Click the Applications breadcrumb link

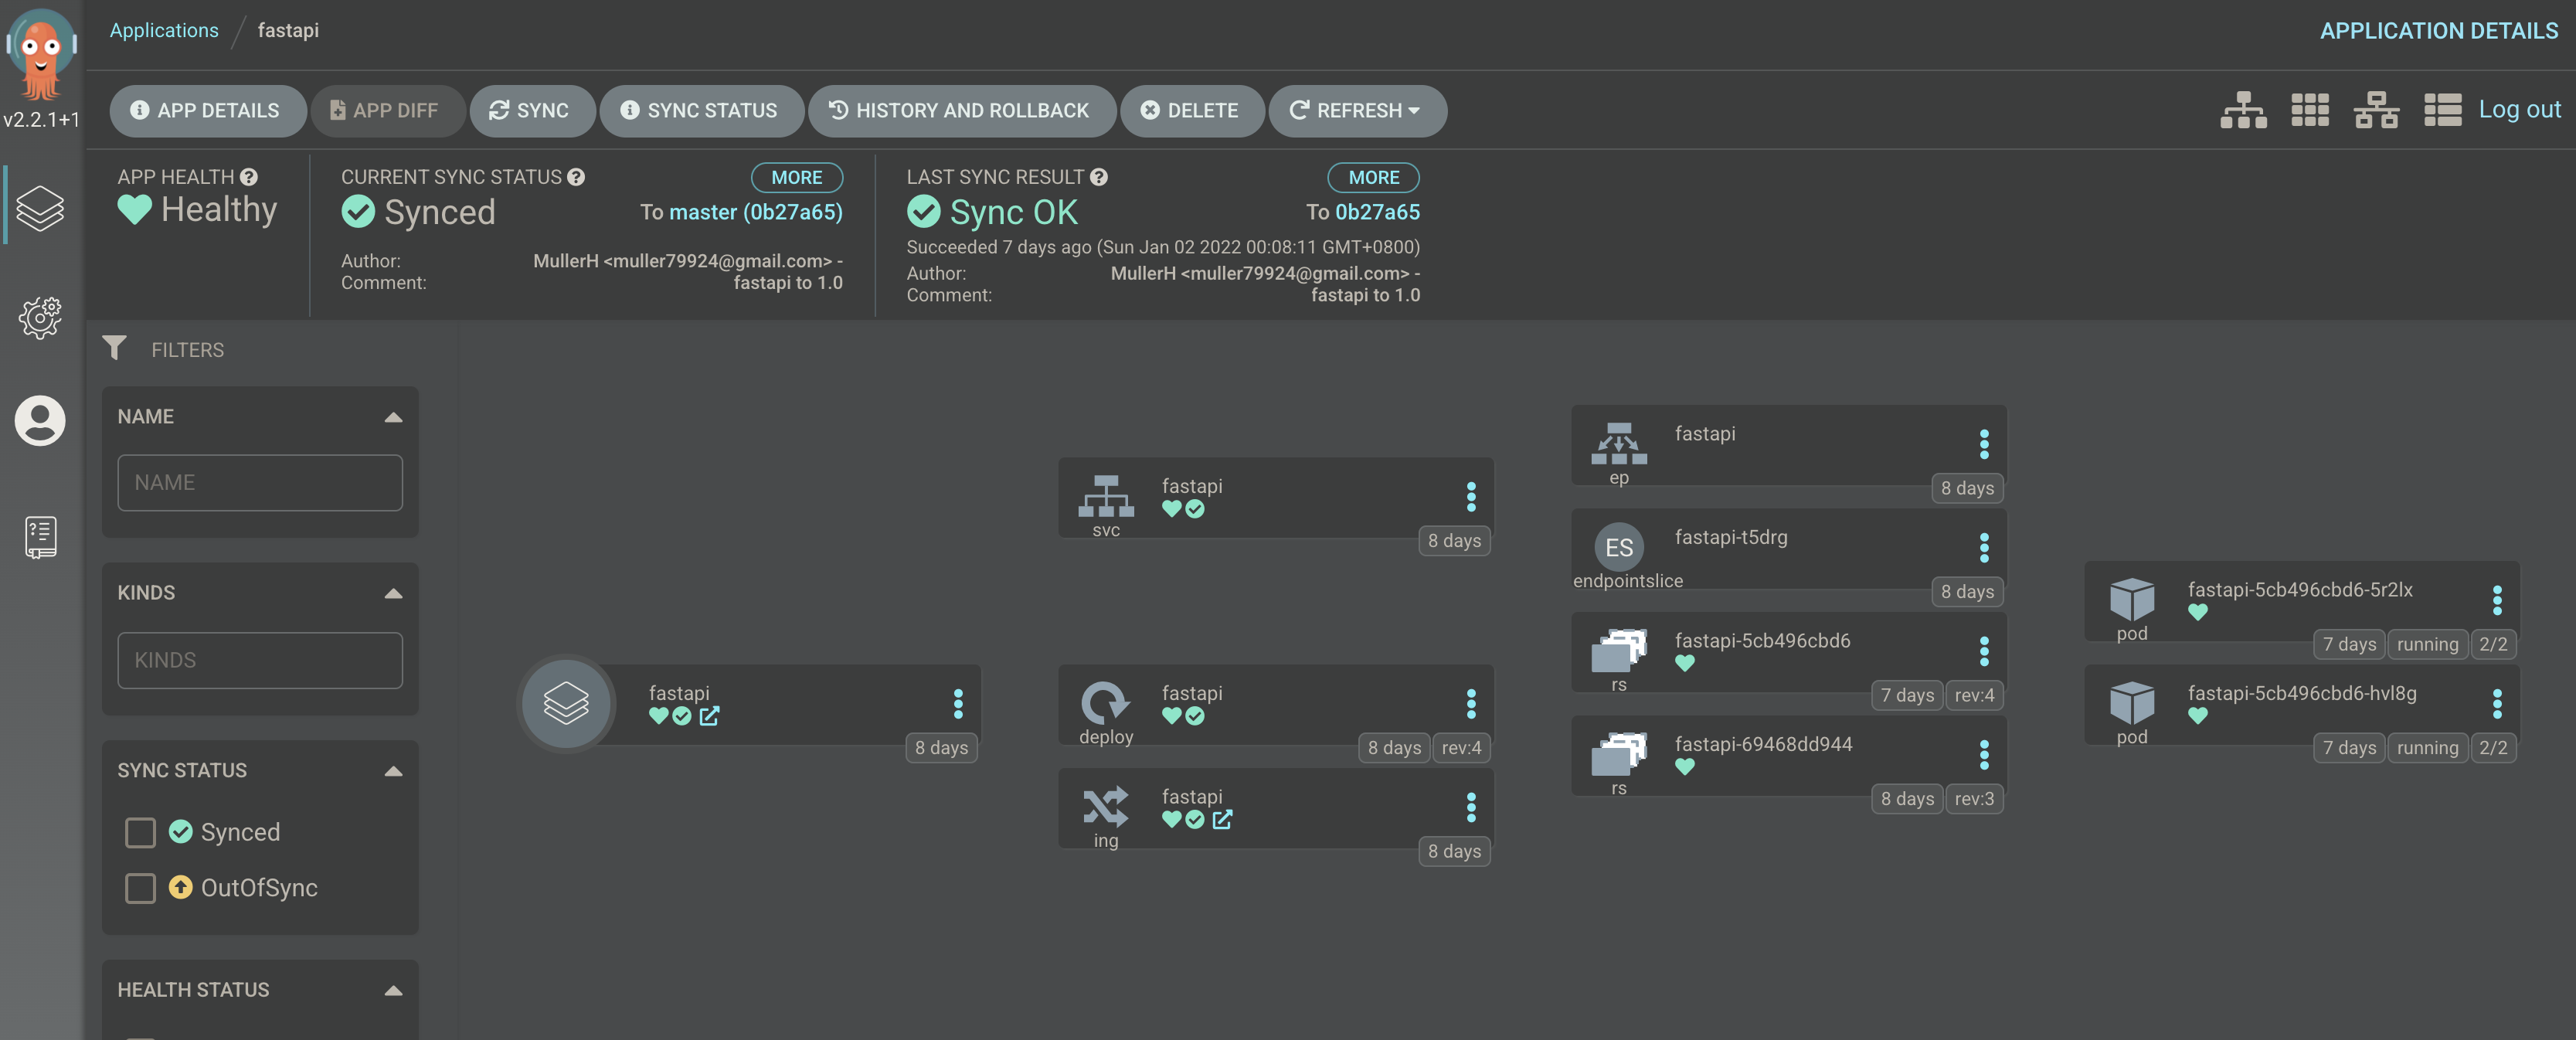tap(164, 30)
